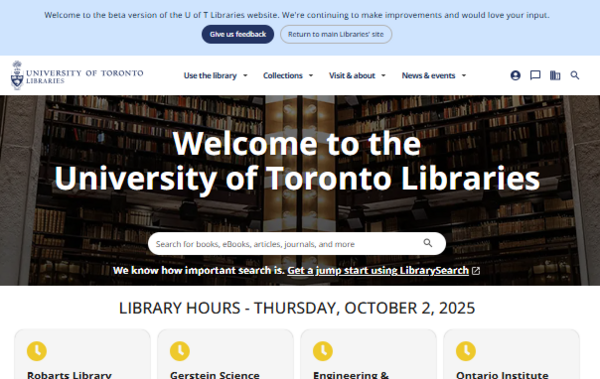The width and height of the screenshot is (600, 379).
Task: Open the Engineering & hours card title
Action: [351, 374]
